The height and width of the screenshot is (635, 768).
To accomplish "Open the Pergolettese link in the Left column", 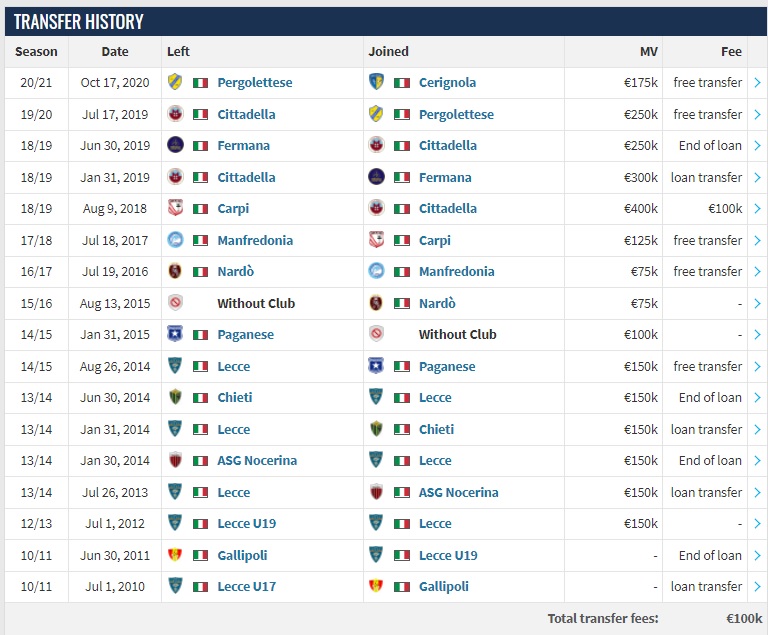I will [255, 82].
